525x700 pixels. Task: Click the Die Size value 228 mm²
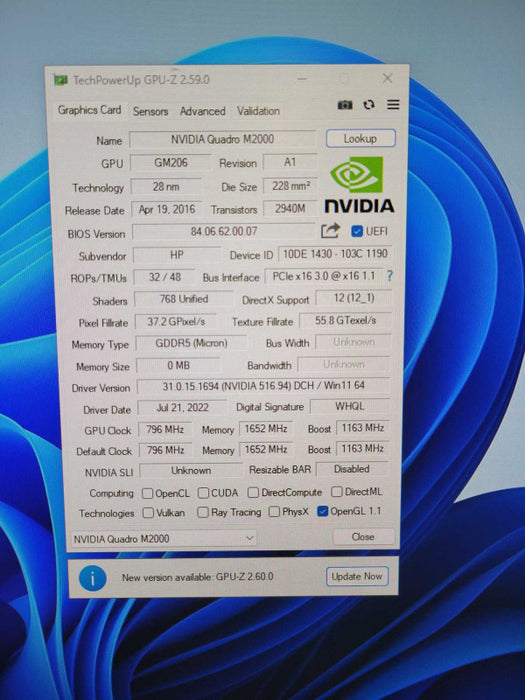290,186
